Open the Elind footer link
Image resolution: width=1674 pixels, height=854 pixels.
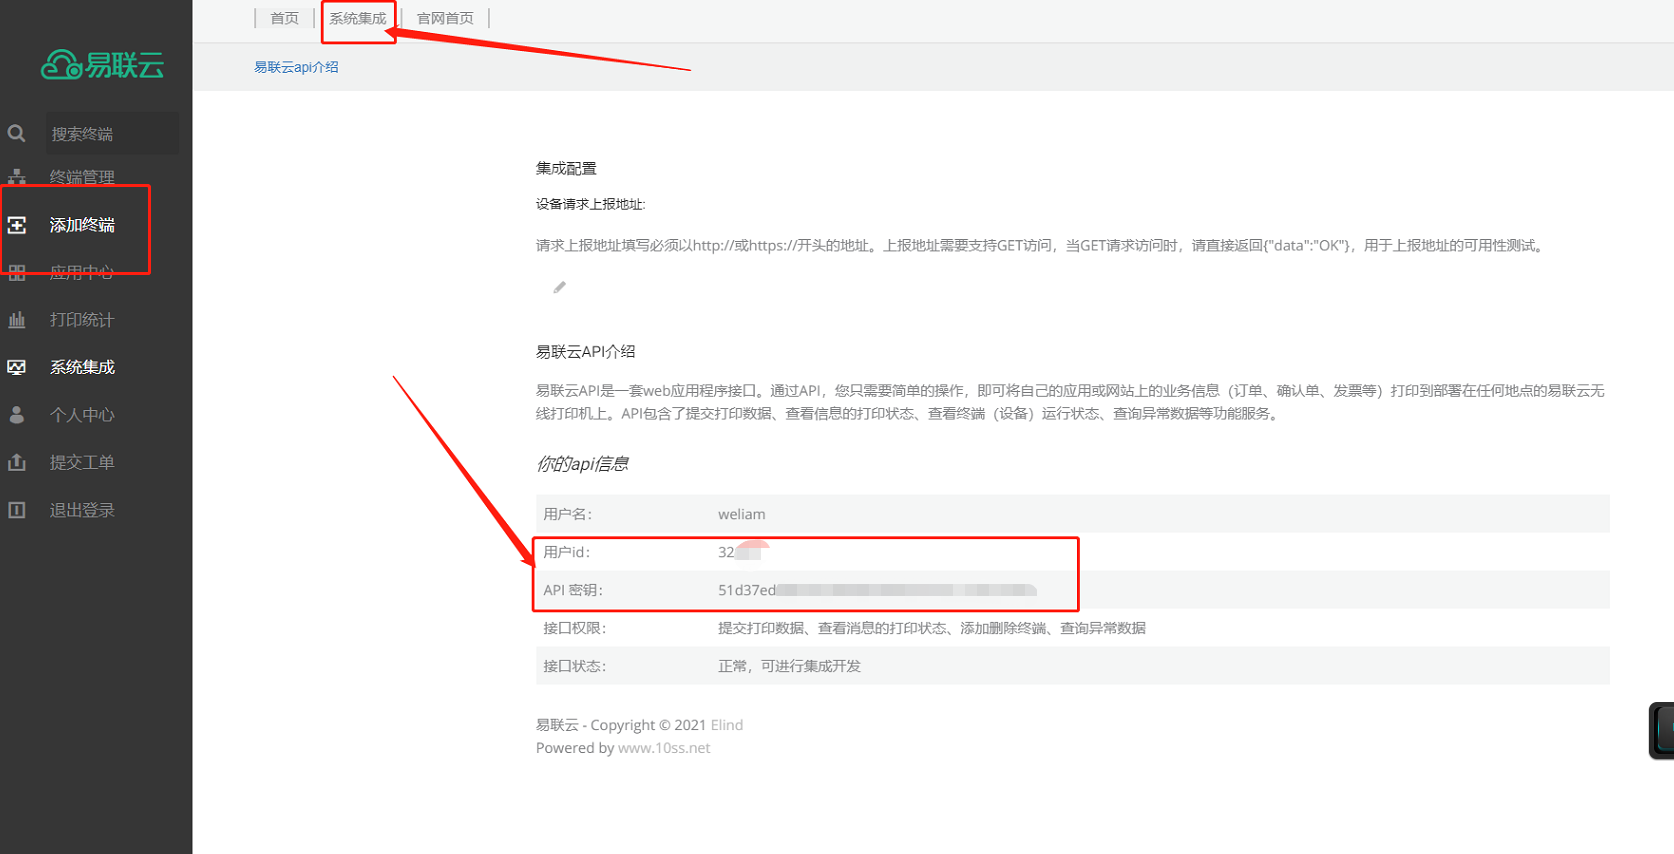(727, 725)
